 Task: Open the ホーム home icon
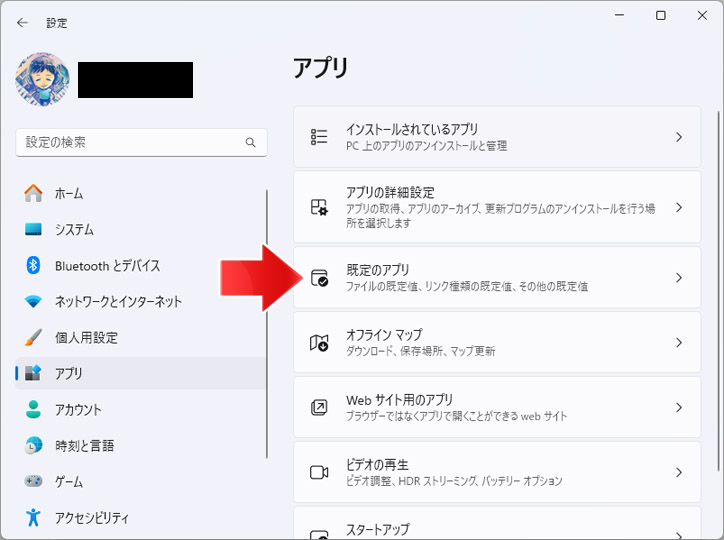(x=33, y=193)
